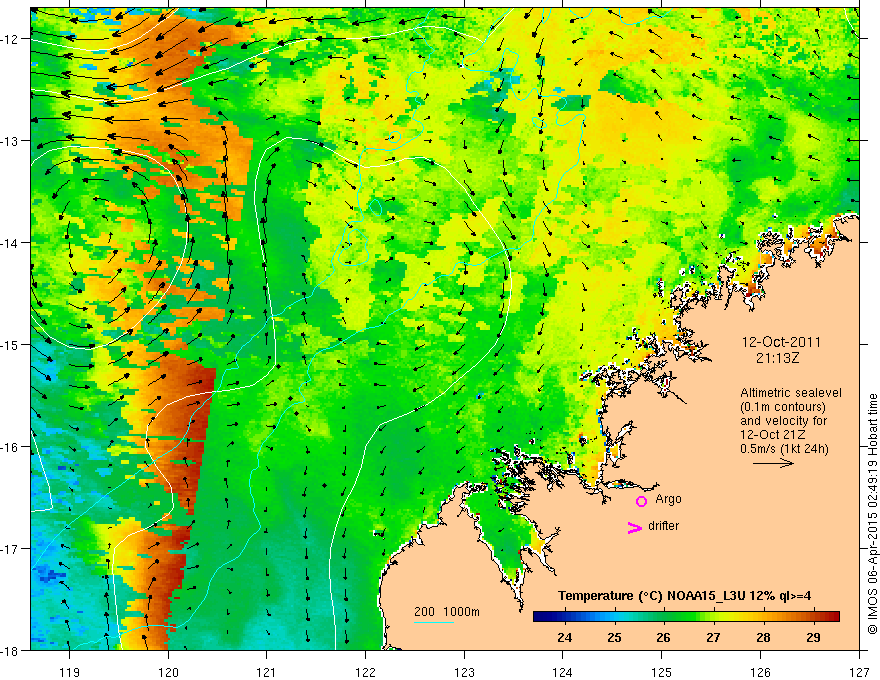The image size is (880, 680).
Task: Click the '200 1000m' bathymetry label
Action: coord(447,612)
